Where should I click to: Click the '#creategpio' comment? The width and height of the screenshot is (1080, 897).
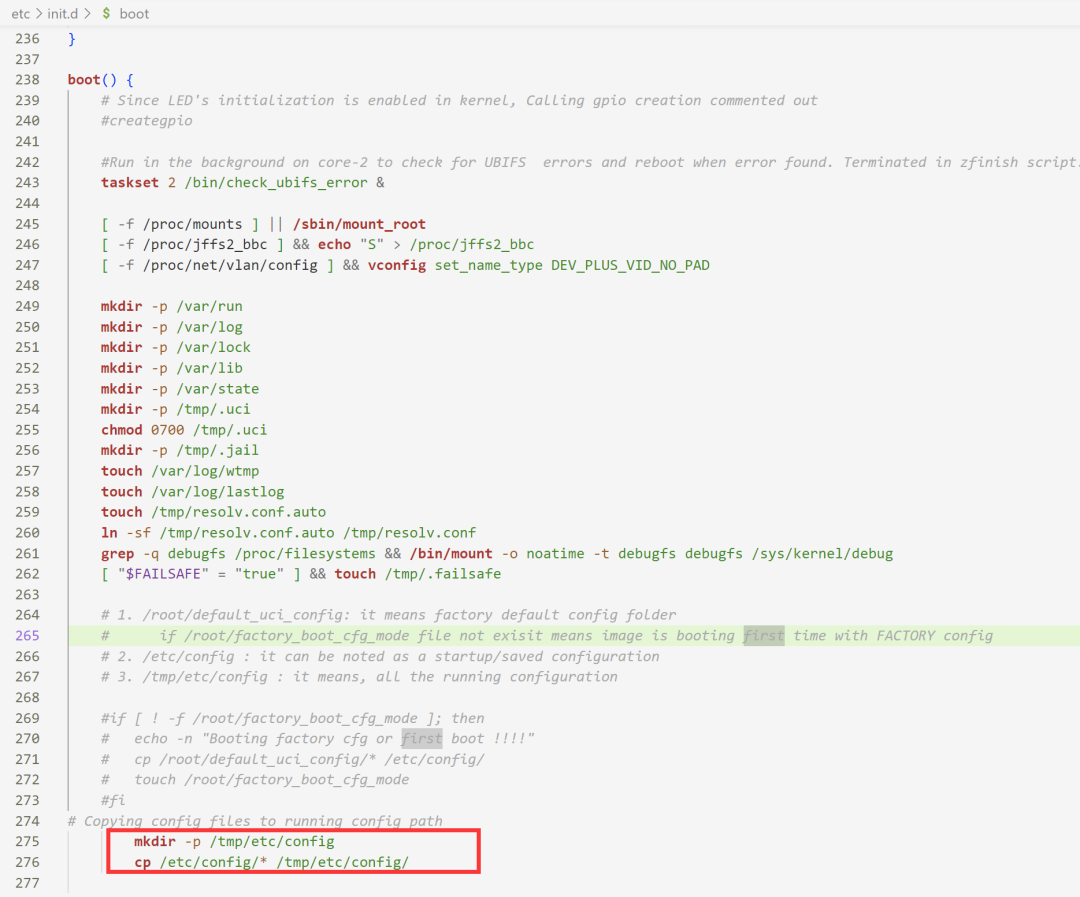[147, 121]
